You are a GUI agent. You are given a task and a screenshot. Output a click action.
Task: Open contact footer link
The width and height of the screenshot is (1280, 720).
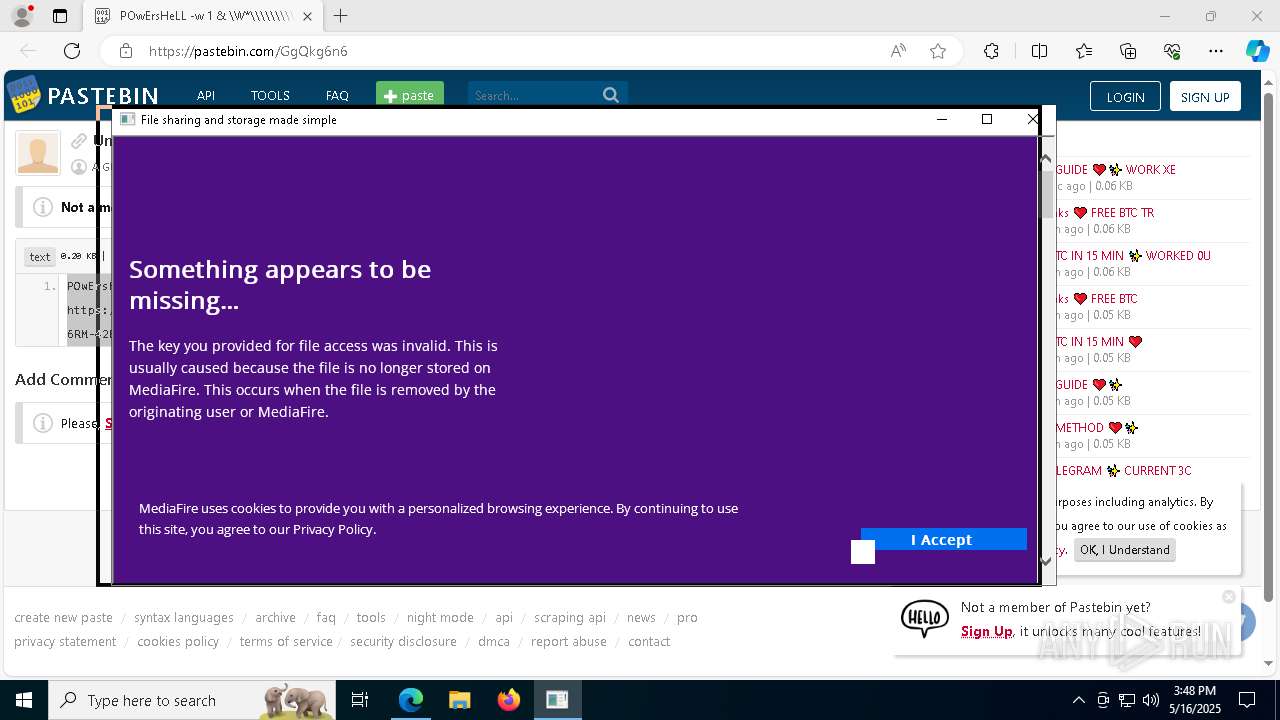(649, 641)
